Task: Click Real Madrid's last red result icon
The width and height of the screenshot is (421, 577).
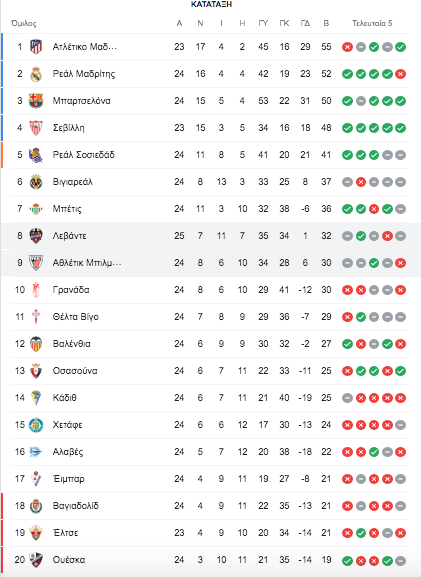Action: coord(400,74)
